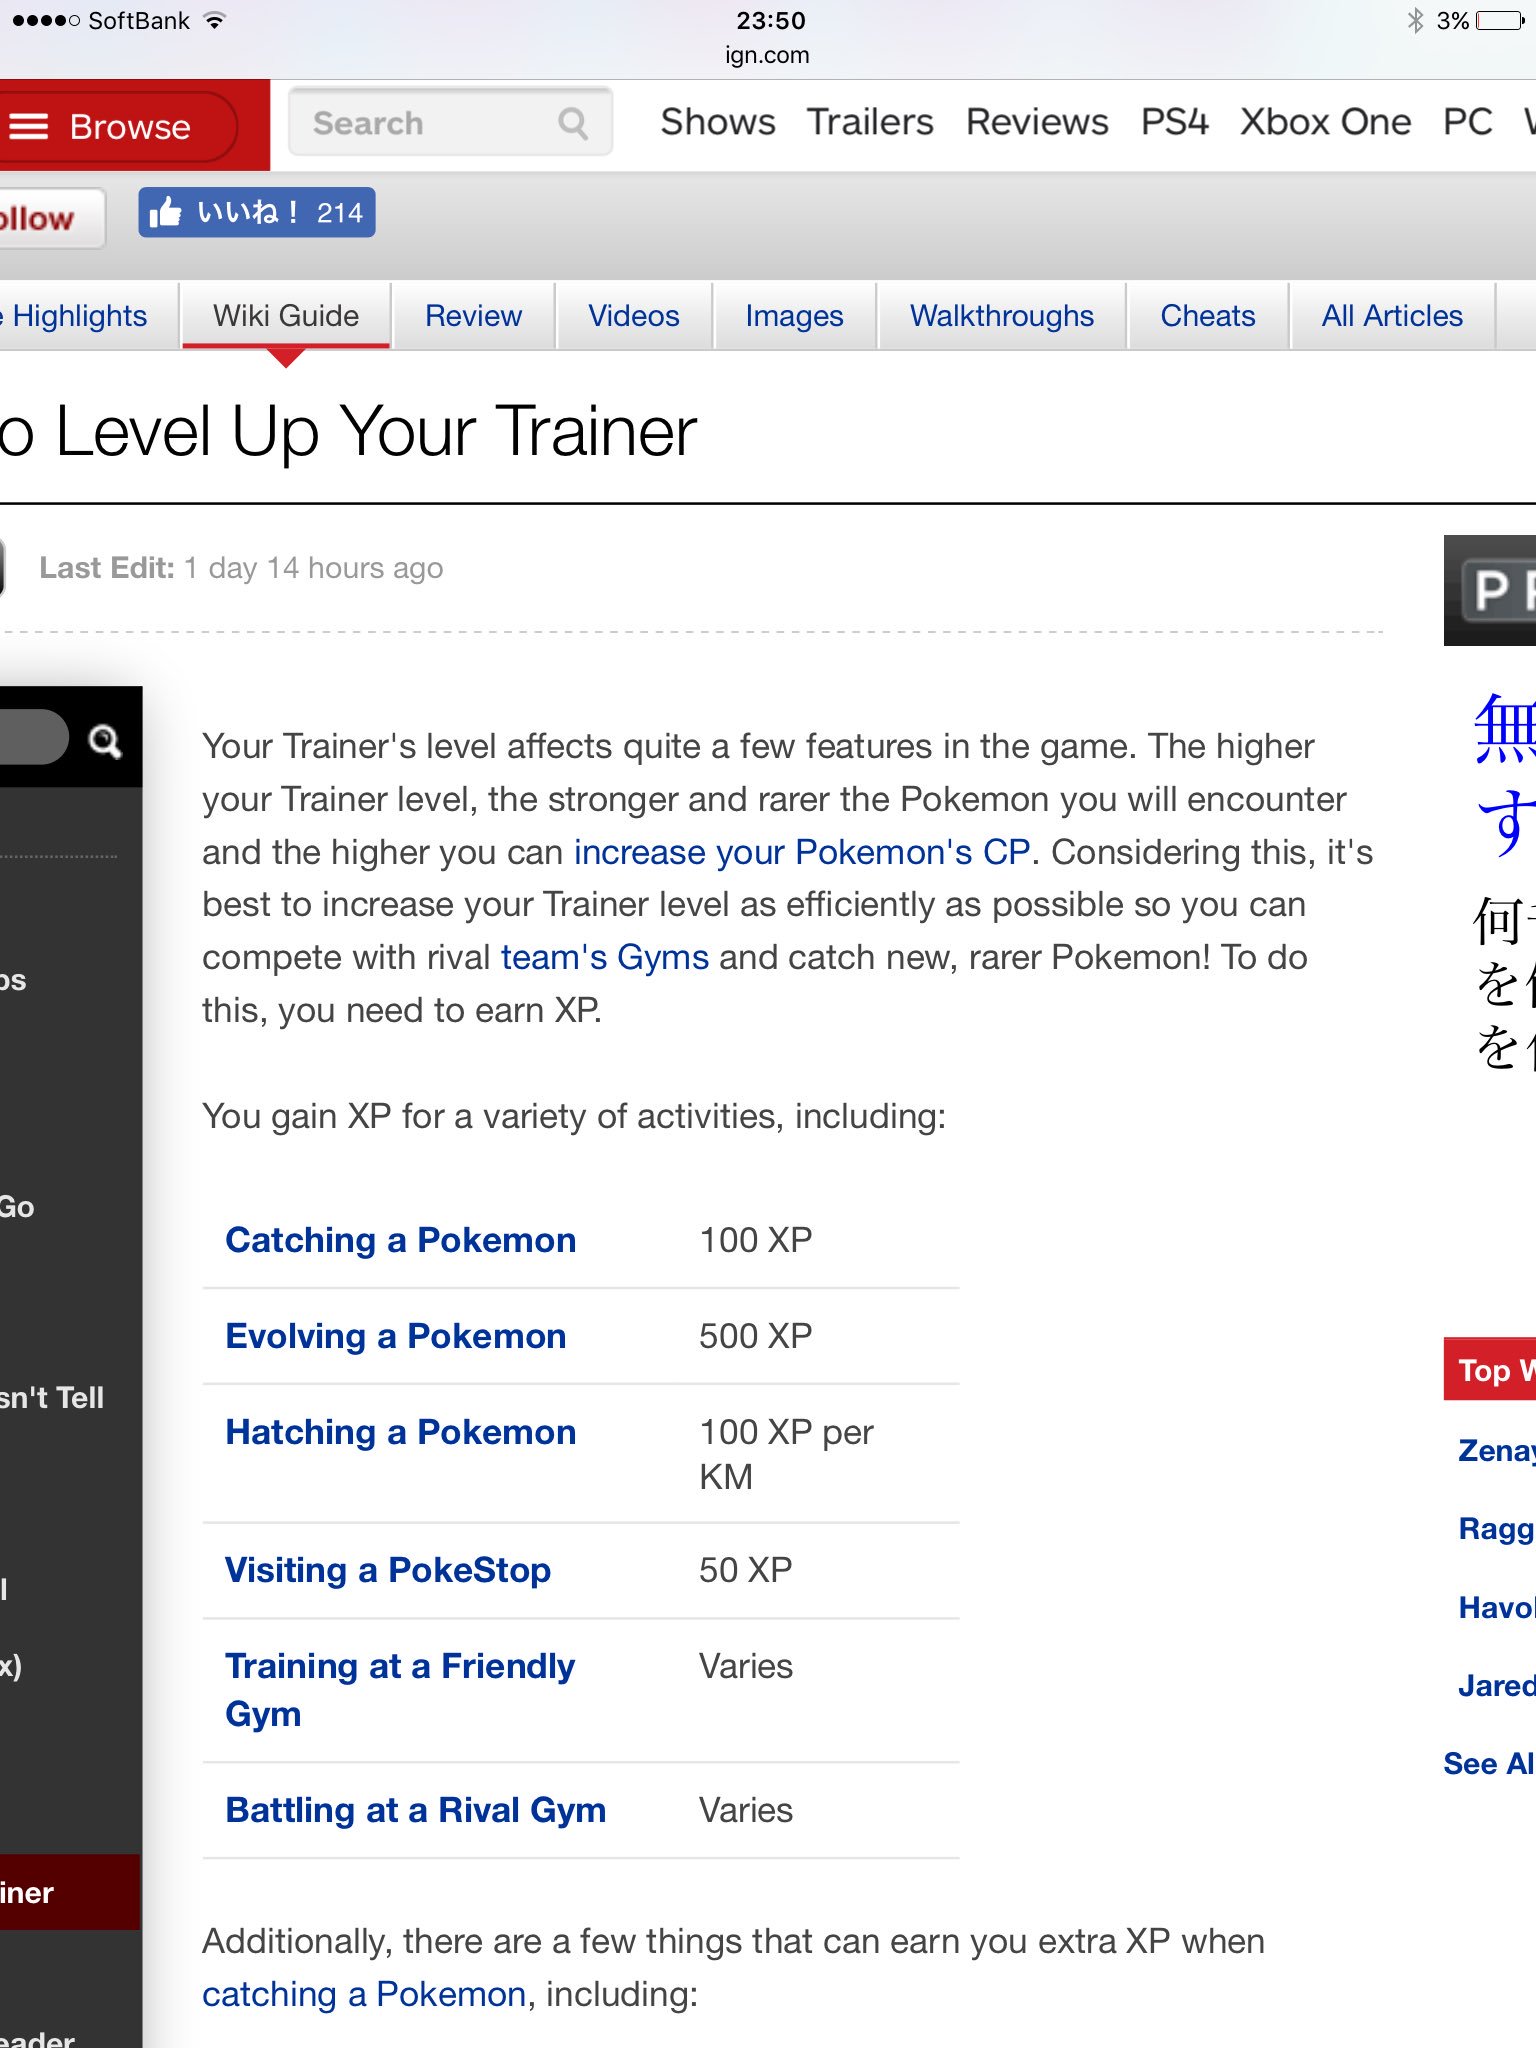
Task: Tap the search magnifier icon in header
Action: tap(573, 123)
